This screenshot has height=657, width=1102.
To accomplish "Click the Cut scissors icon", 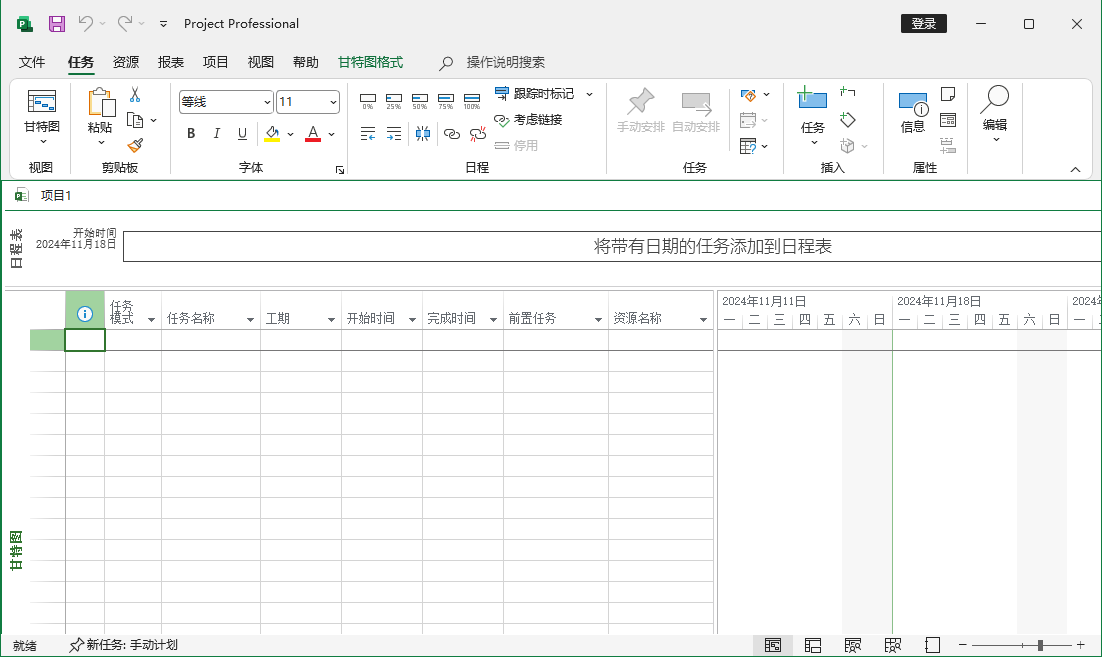I will click(x=135, y=95).
